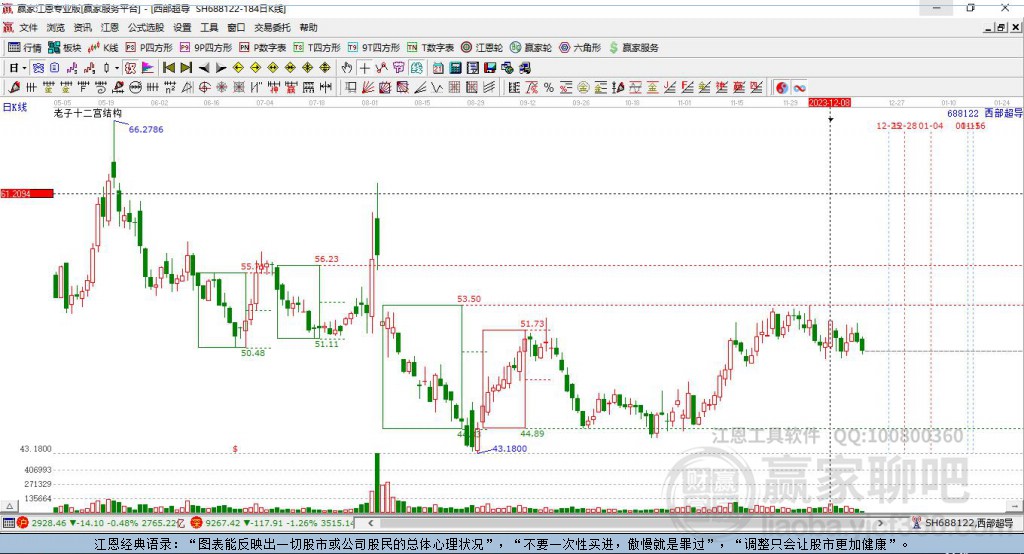
Task: Open the 赢家轮 tool
Action: point(531,48)
